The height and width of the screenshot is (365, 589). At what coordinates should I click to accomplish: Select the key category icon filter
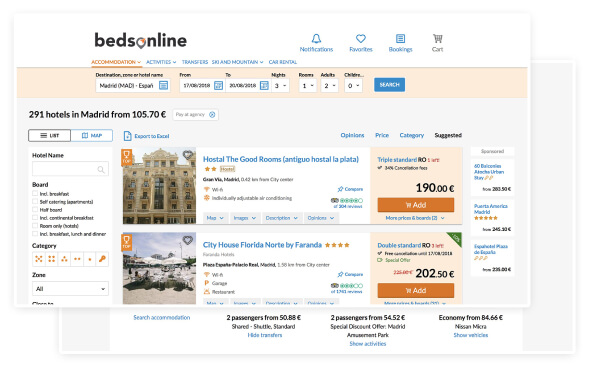click(102, 259)
